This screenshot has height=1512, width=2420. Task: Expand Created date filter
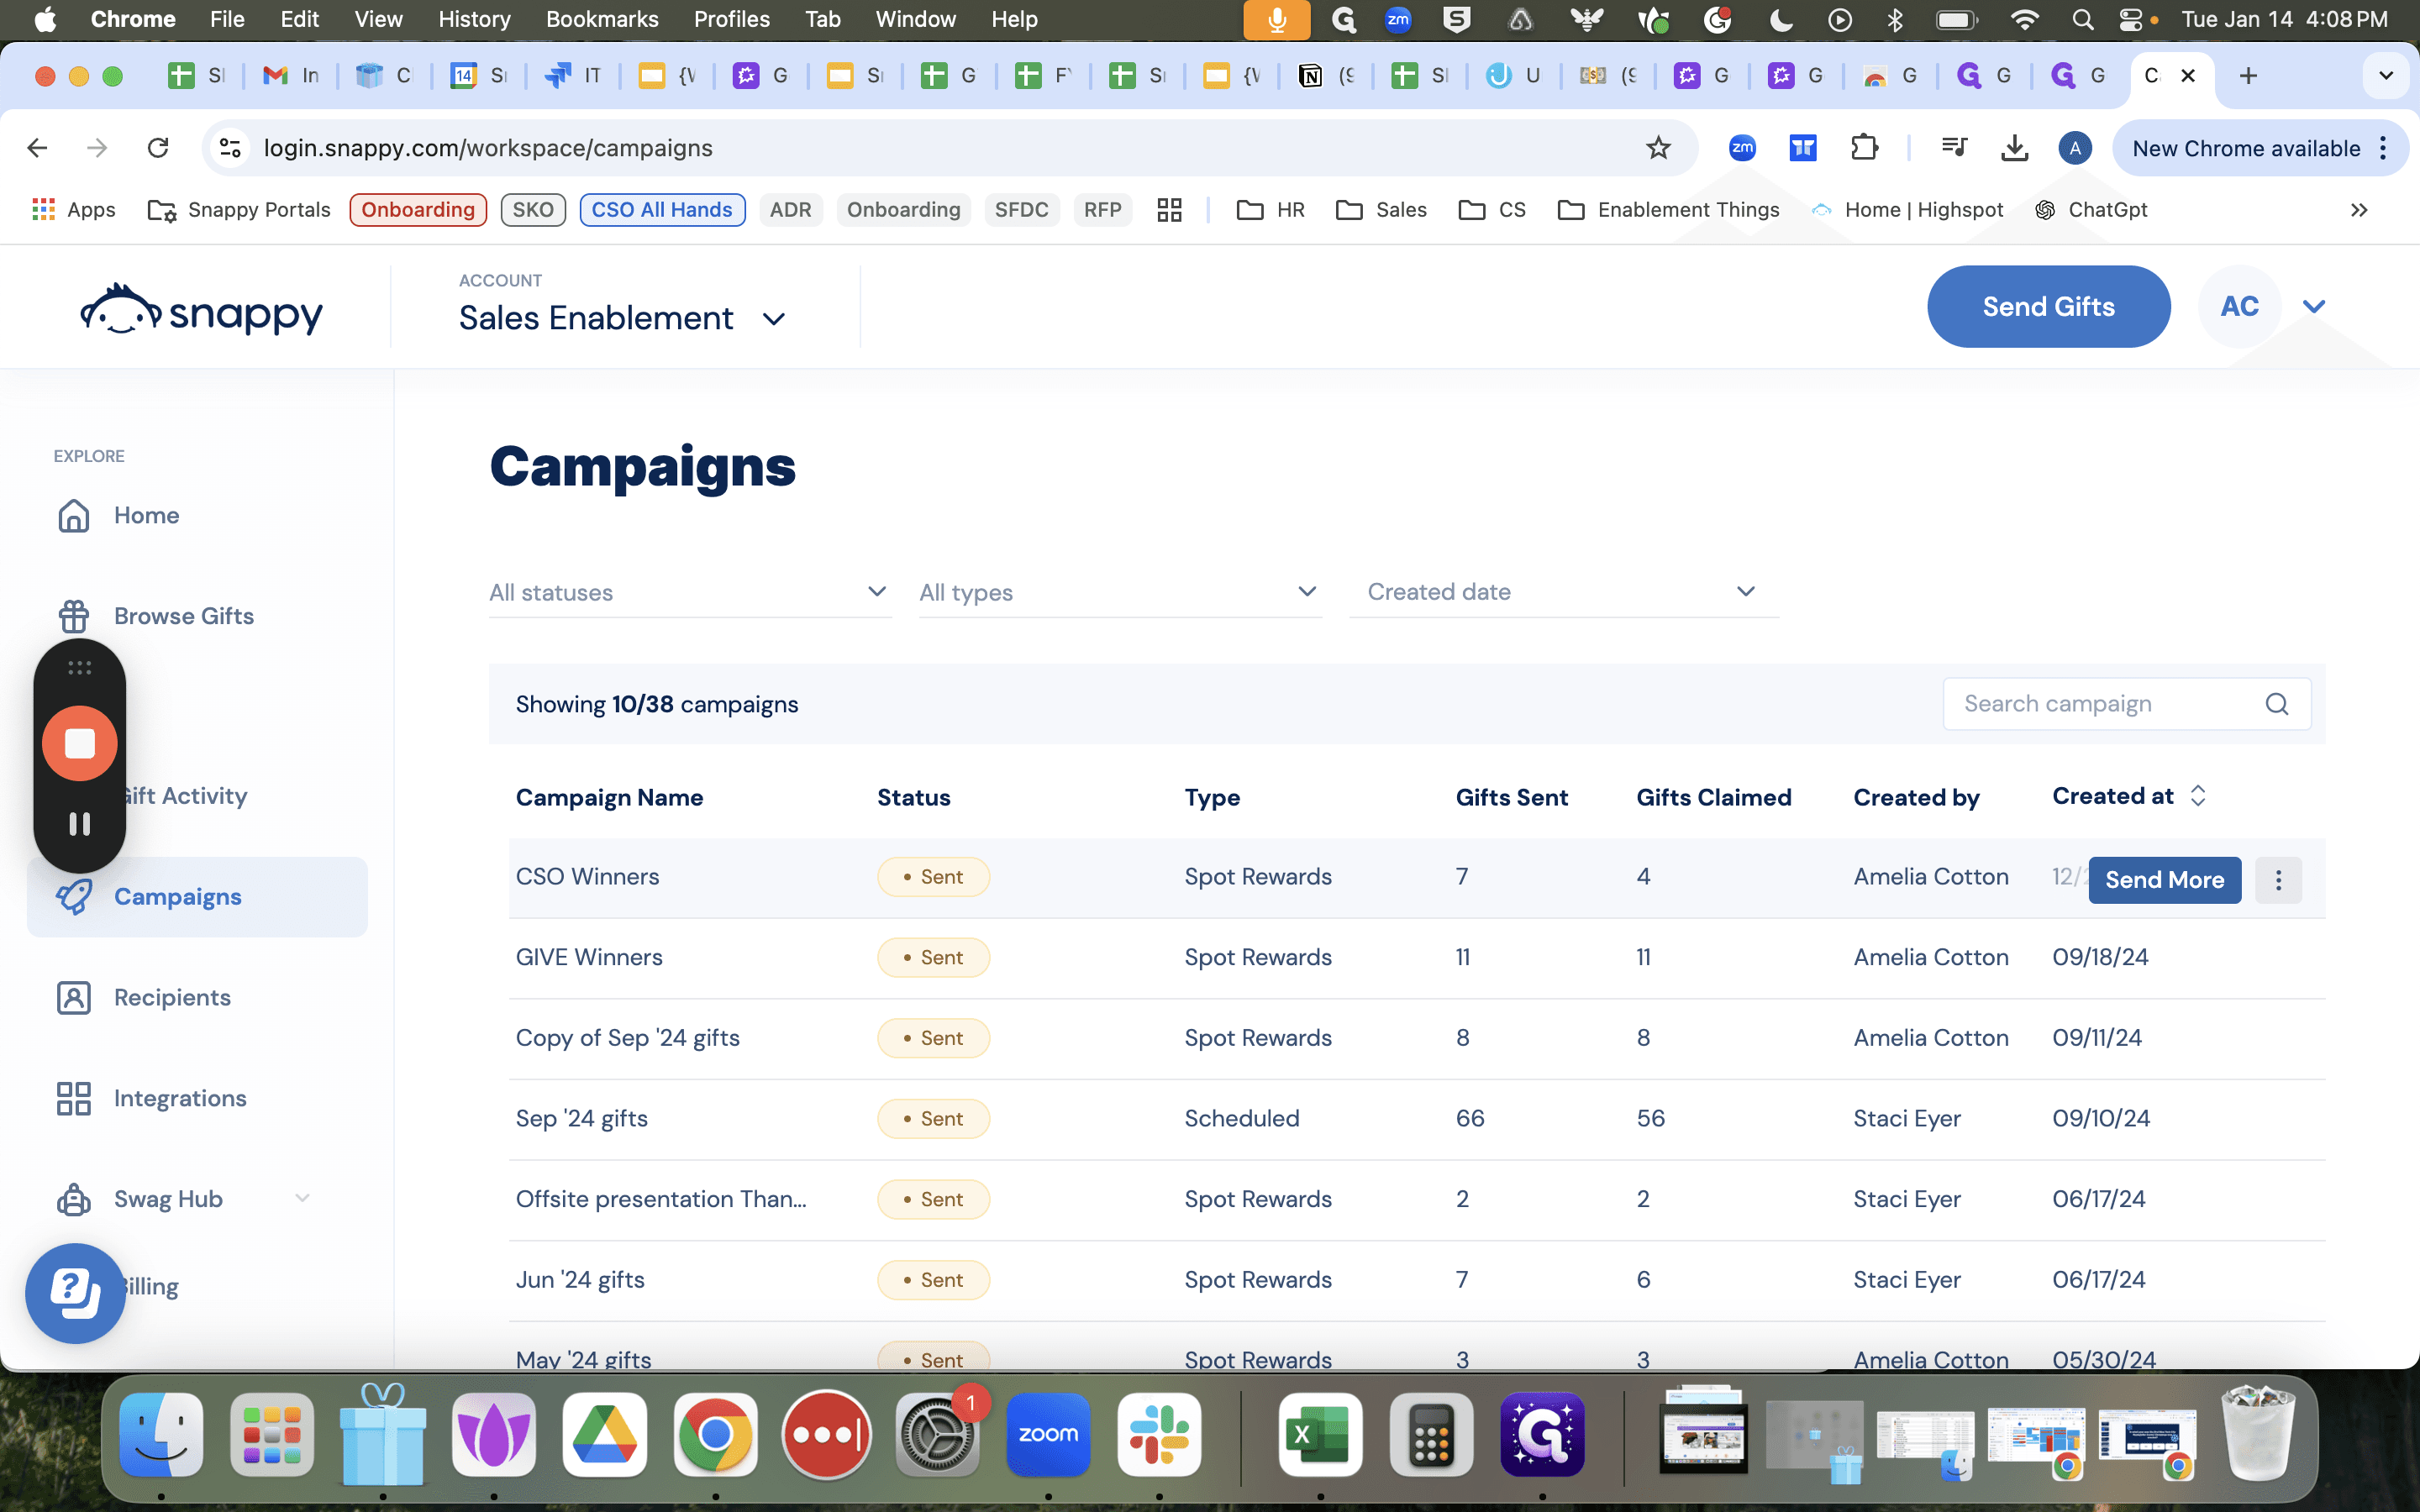1564,592
